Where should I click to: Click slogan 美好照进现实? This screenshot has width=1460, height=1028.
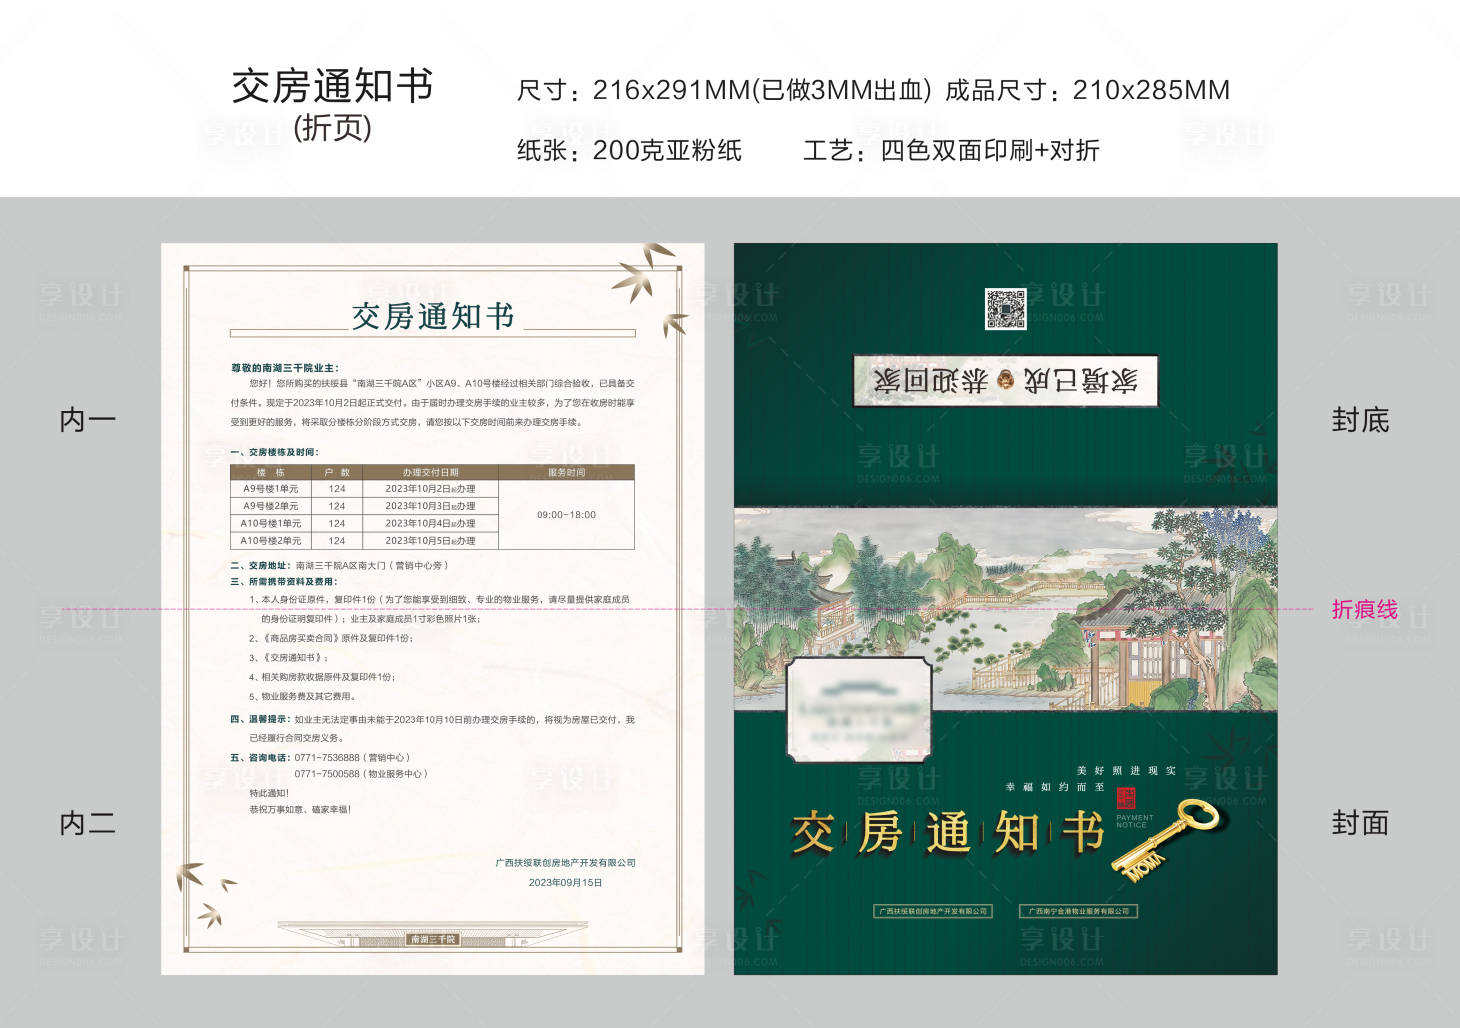pyautogui.click(x=1126, y=770)
